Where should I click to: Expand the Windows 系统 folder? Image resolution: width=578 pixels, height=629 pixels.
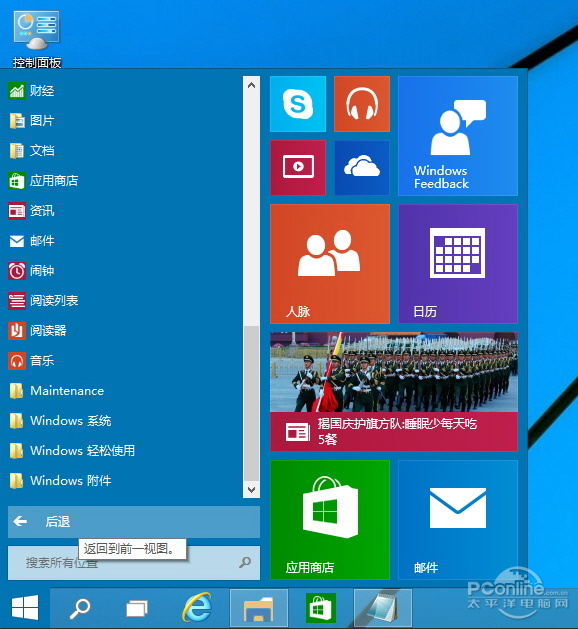[x=60, y=421]
